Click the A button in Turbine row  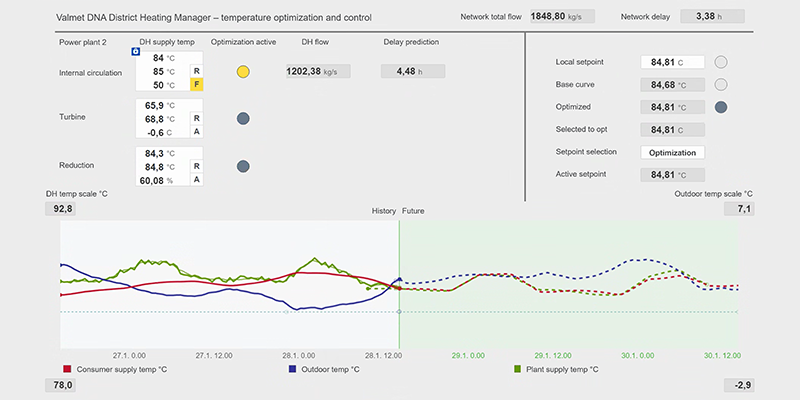click(x=197, y=132)
